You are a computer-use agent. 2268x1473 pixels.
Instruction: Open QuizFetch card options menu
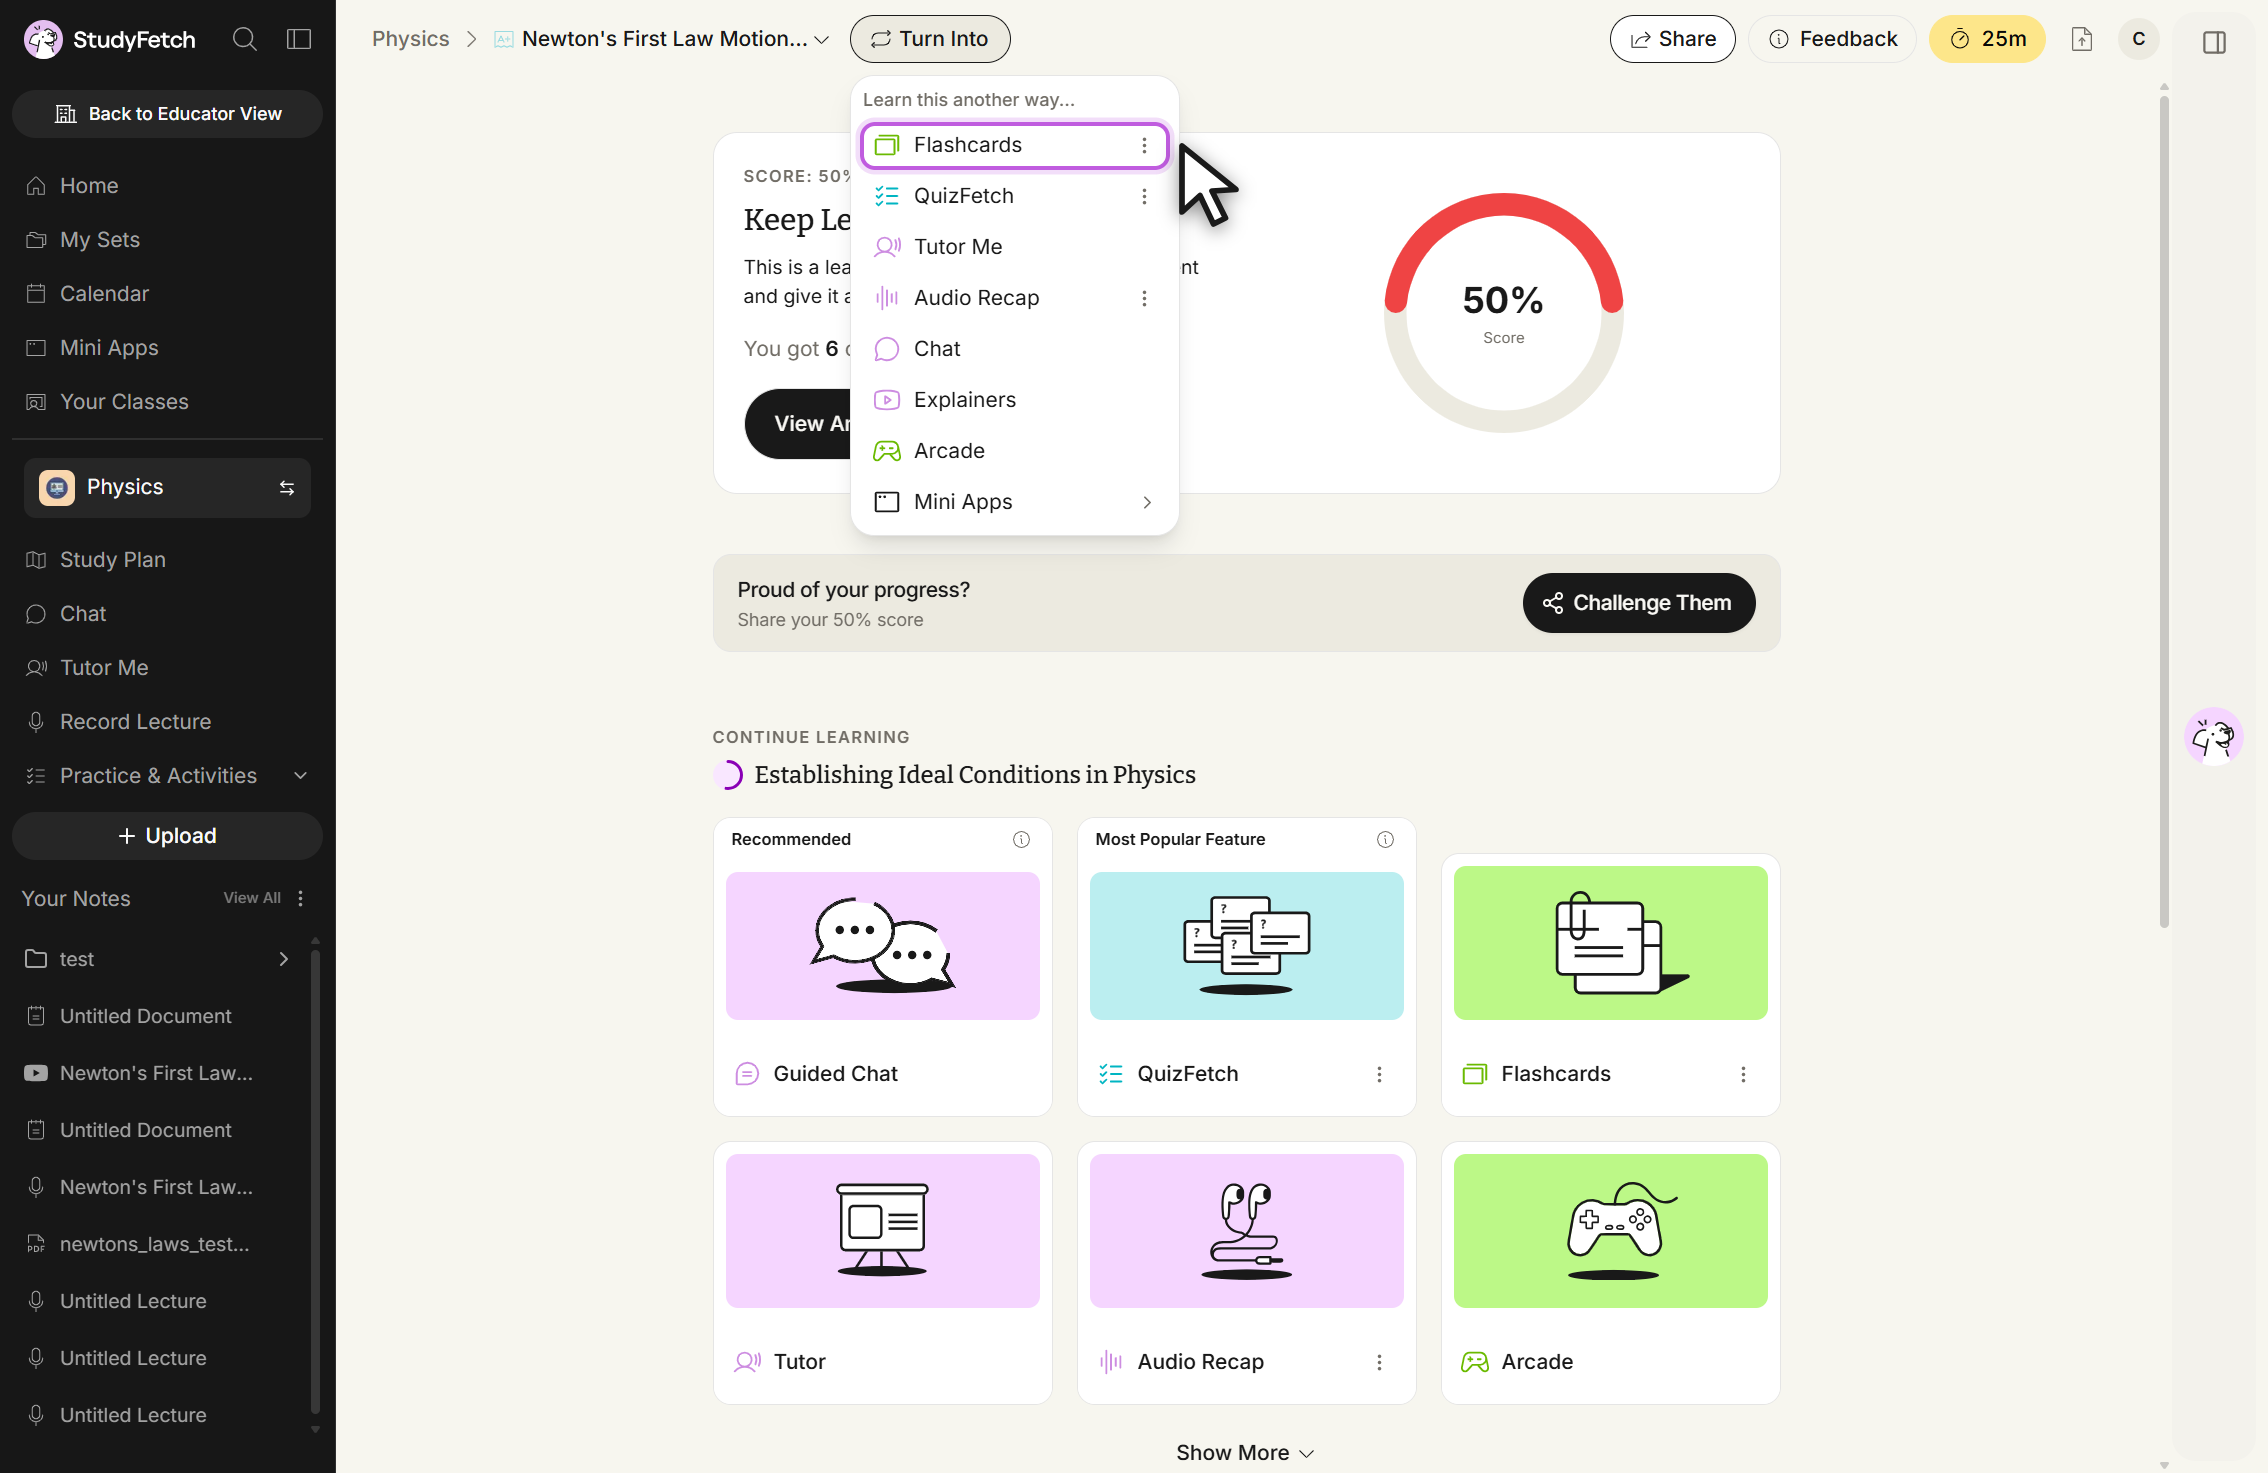click(x=1379, y=1074)
